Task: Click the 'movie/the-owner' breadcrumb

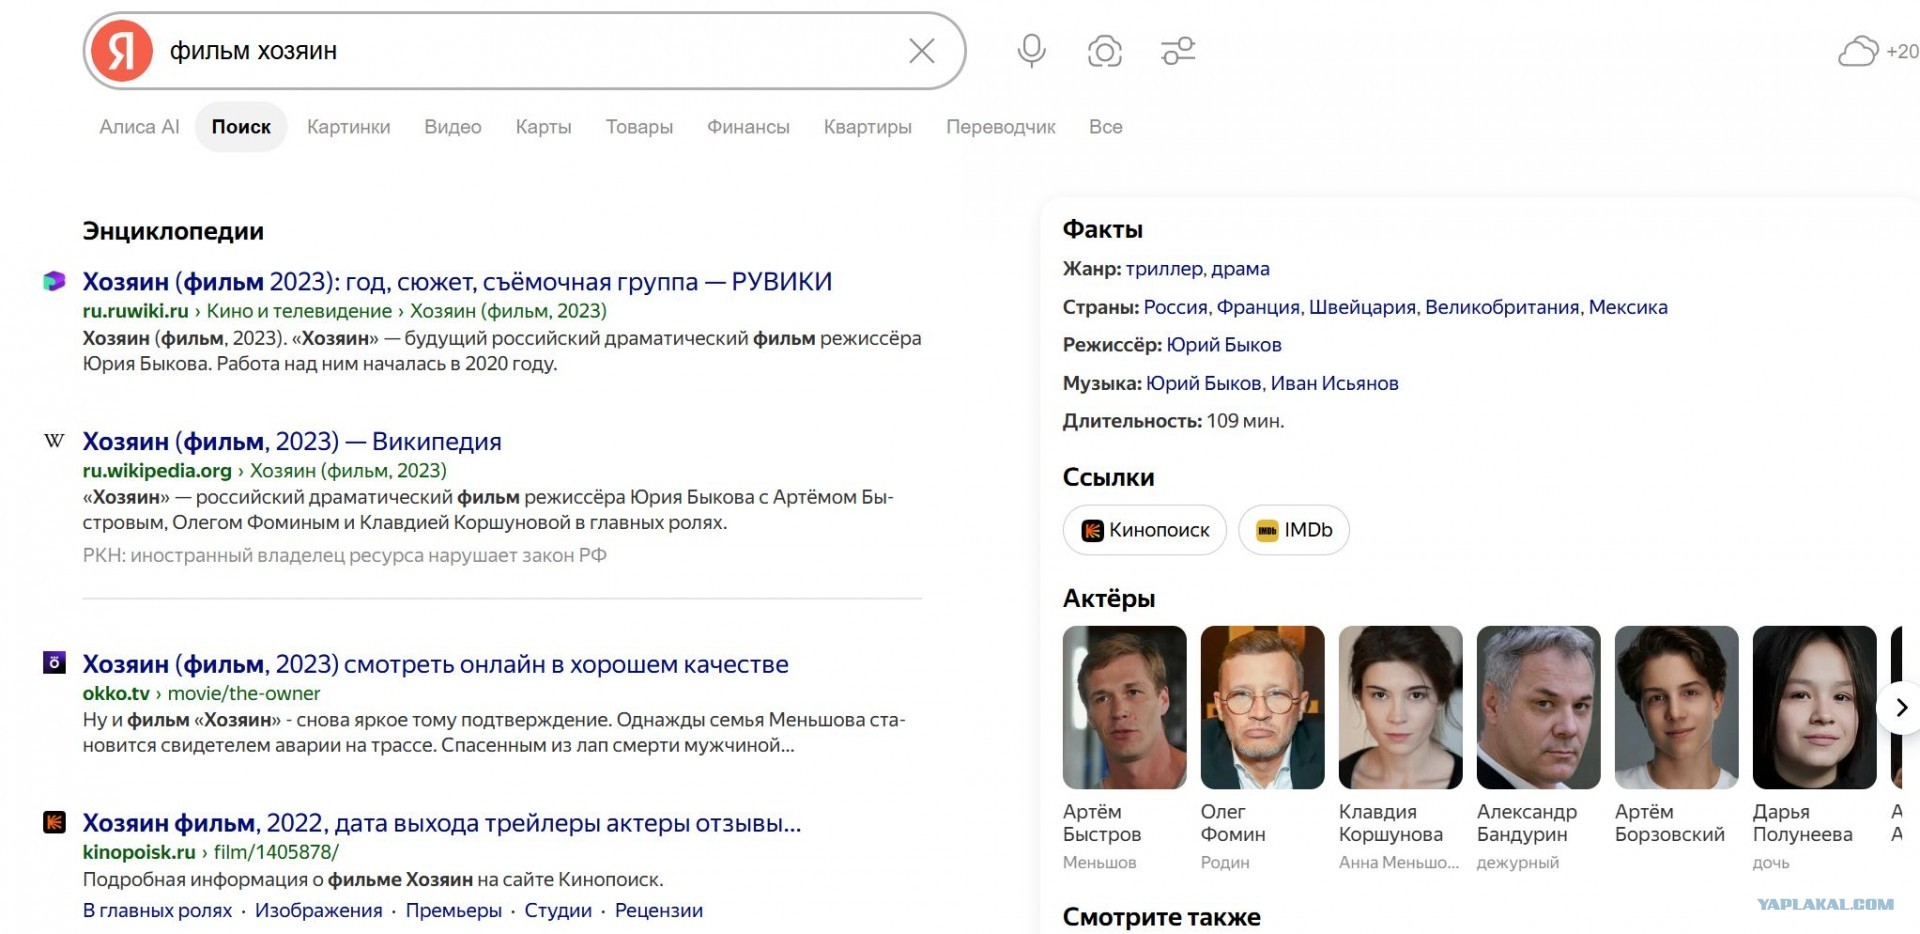Action: click(x=244, y=693)
